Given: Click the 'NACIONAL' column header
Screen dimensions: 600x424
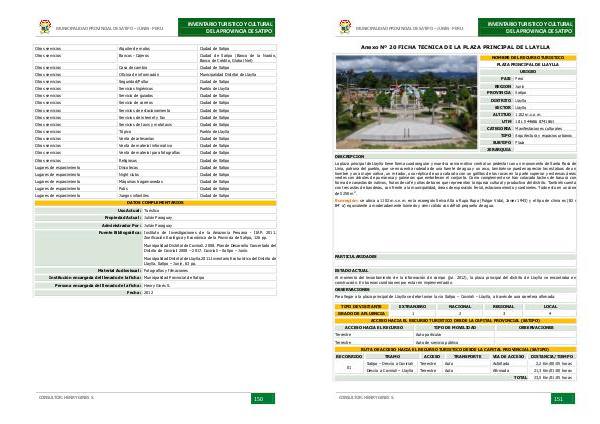Looking at the screenshot, I should pyautogui.click(x=460, y=307).
